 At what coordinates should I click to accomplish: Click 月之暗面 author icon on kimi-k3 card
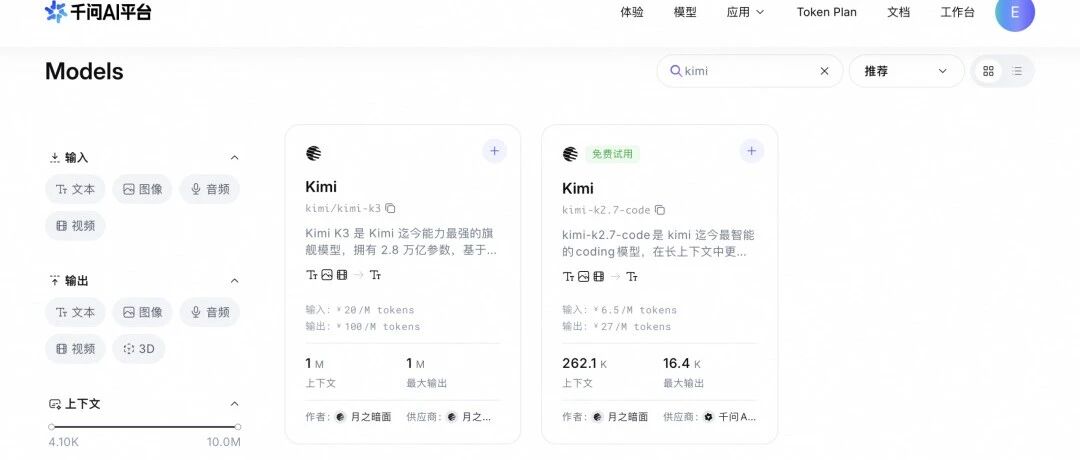[340, 417]
